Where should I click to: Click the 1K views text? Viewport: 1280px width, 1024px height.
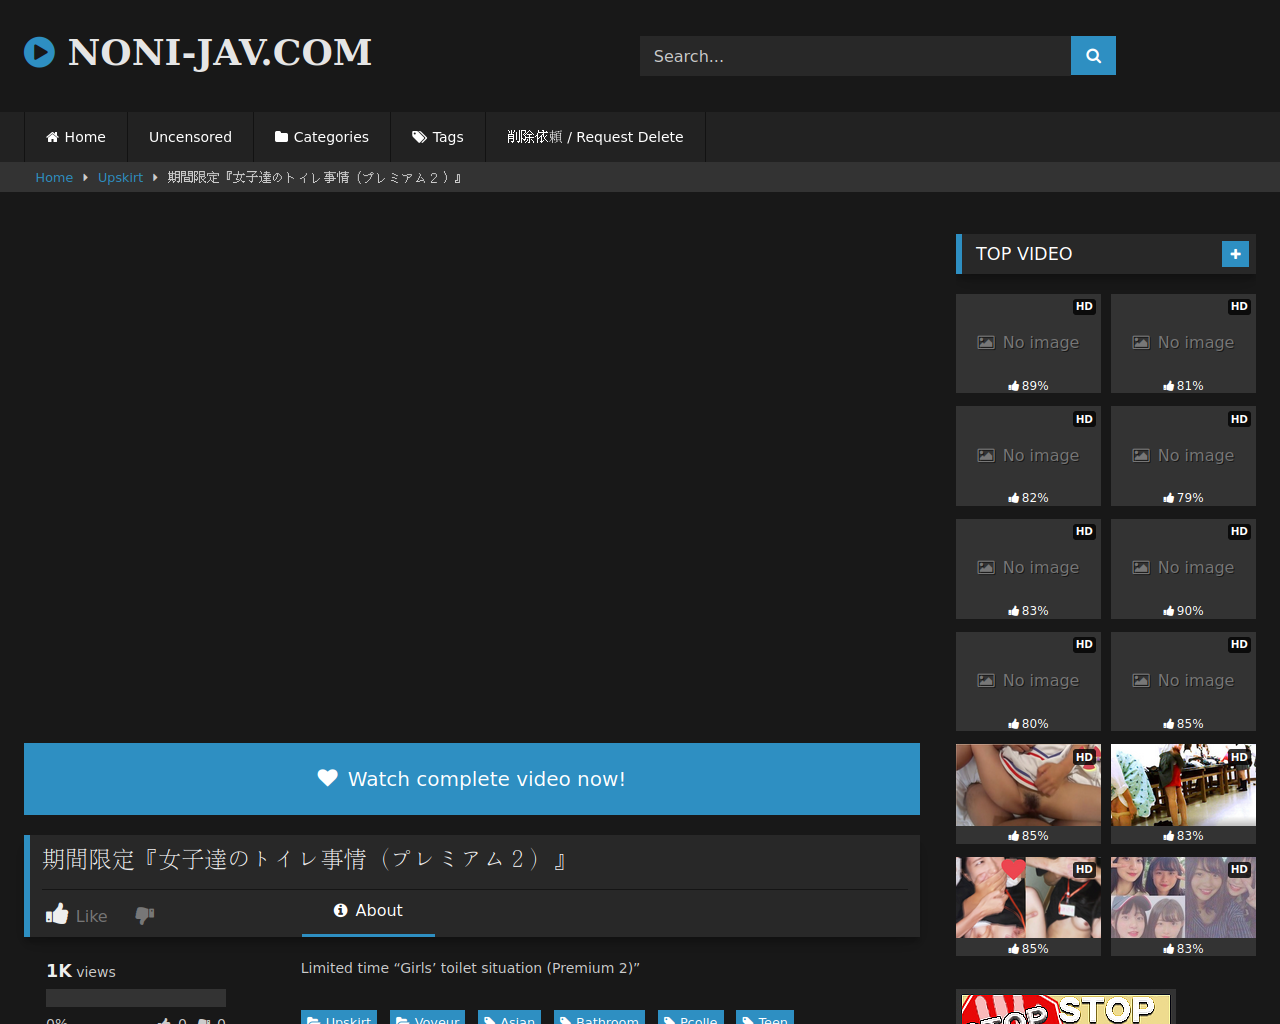click(x=81, y=971)
